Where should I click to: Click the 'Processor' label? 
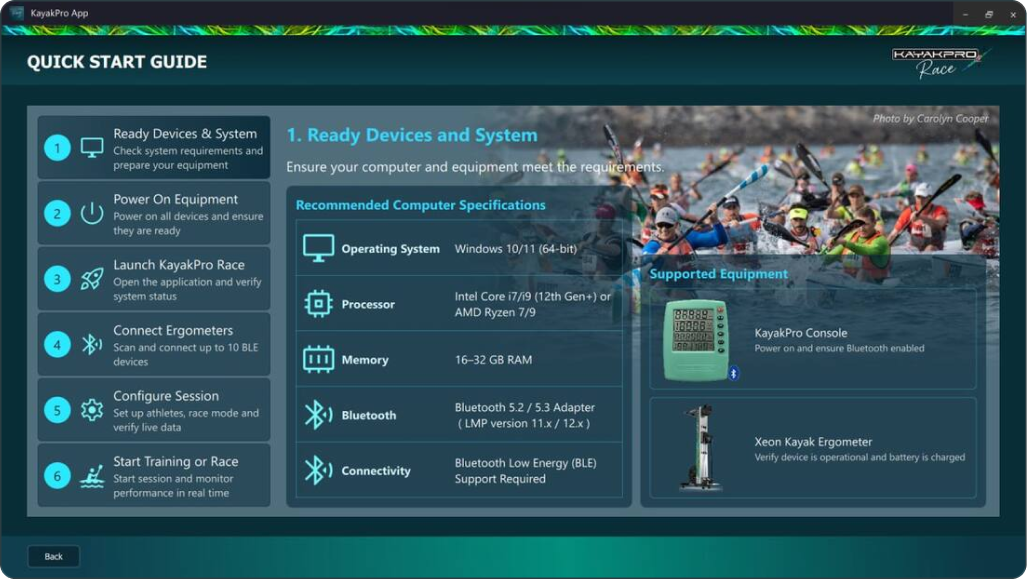(x=368, y=304)
